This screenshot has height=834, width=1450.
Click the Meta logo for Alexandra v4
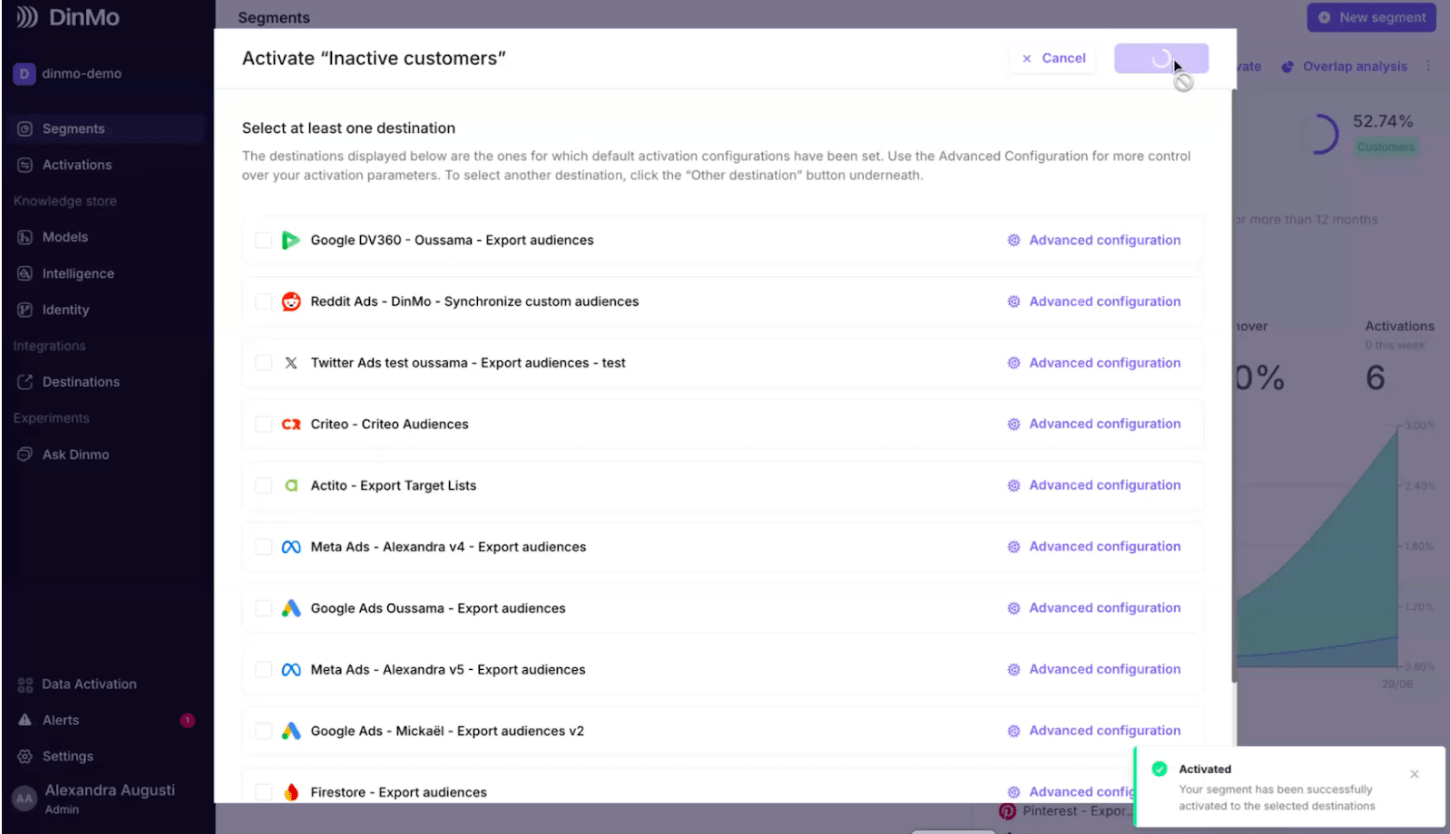(291, 547)
